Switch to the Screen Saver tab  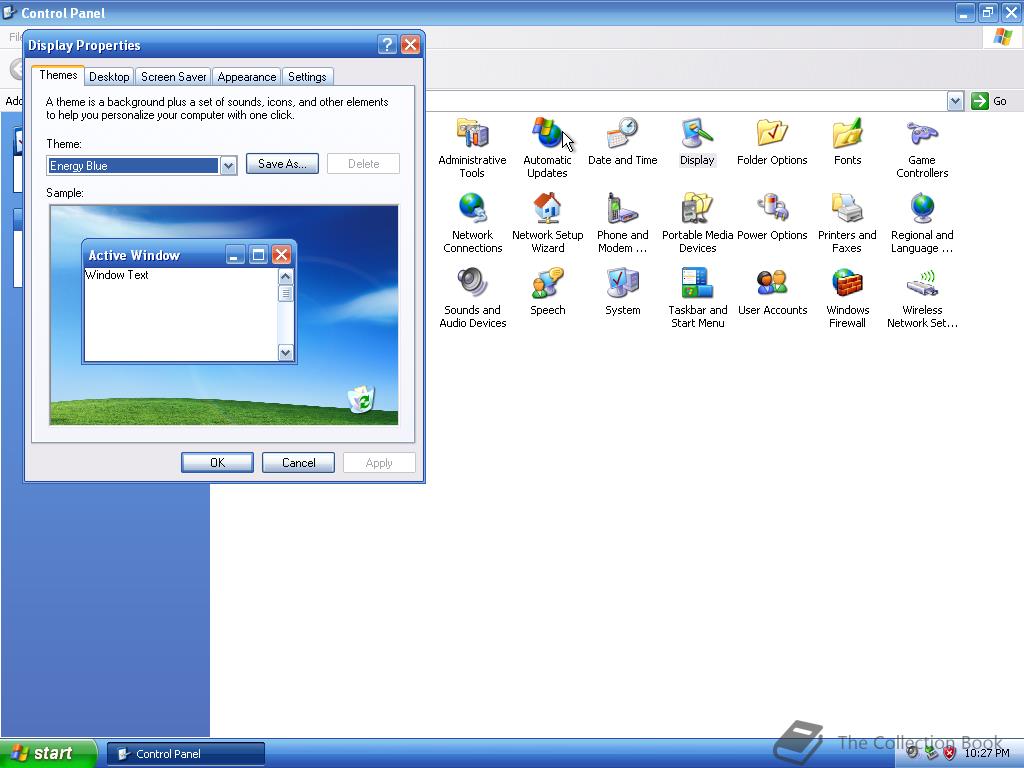pyautogui.click(x=173, y=76)
